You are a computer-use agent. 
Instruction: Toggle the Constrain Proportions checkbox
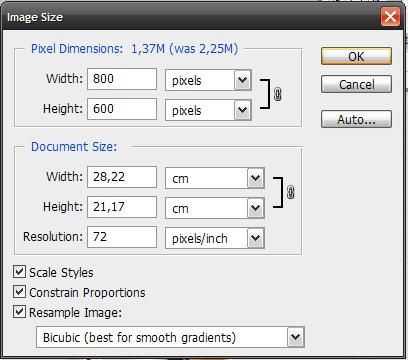pyautogui.click(x=19, y=292)
